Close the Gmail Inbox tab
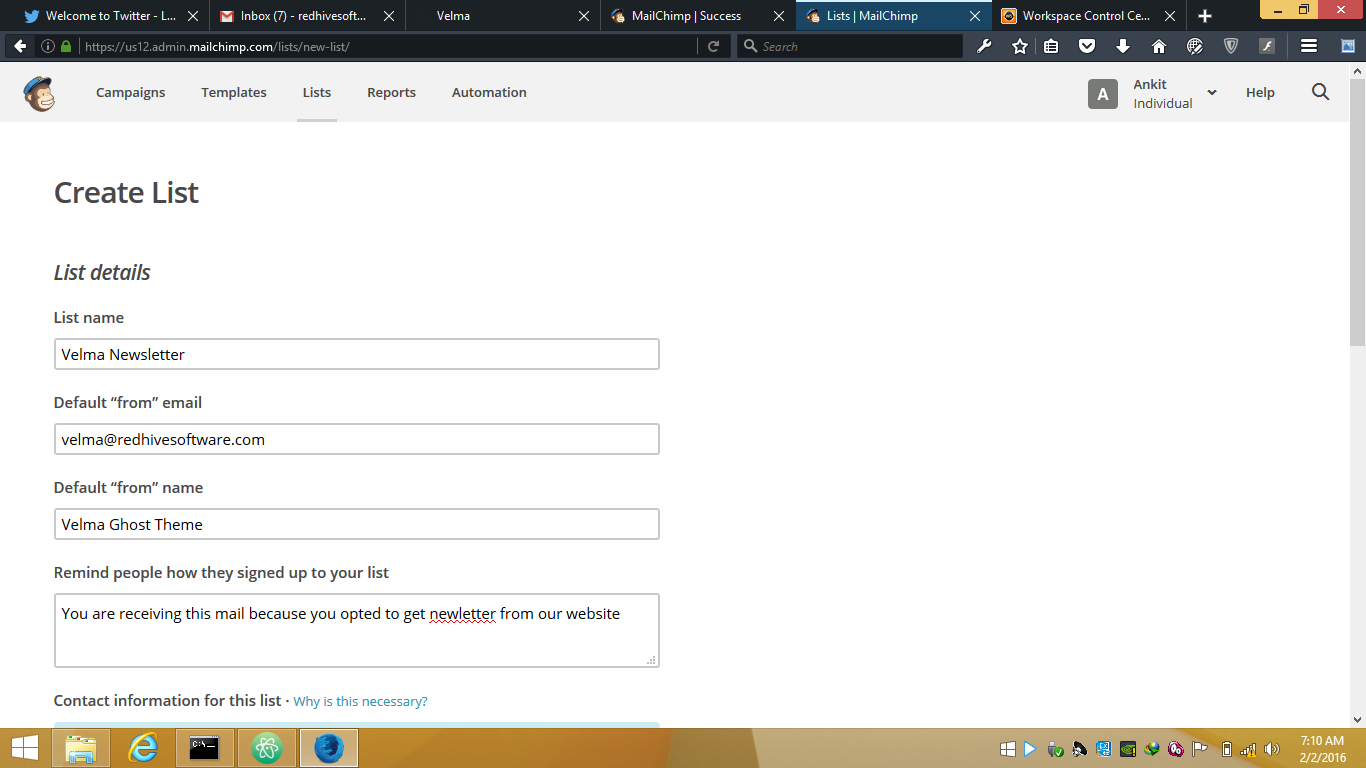 pyautogui.click(x=389, y=16)
